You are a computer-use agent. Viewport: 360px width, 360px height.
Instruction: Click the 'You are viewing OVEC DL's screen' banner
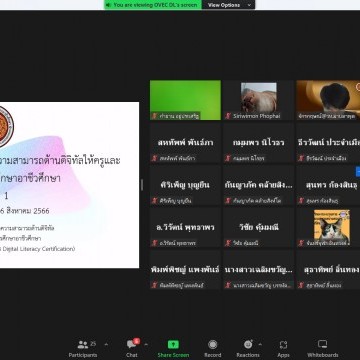(153, 5)
